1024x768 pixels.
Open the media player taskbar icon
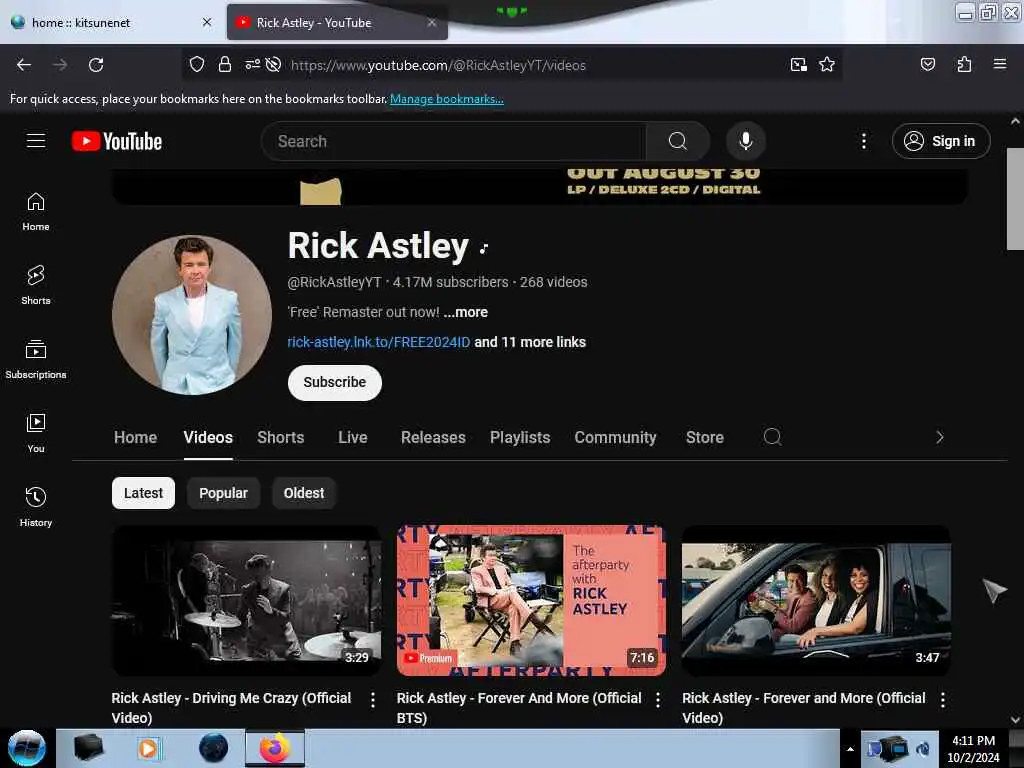pyautogui.click(x=148, y=748)
